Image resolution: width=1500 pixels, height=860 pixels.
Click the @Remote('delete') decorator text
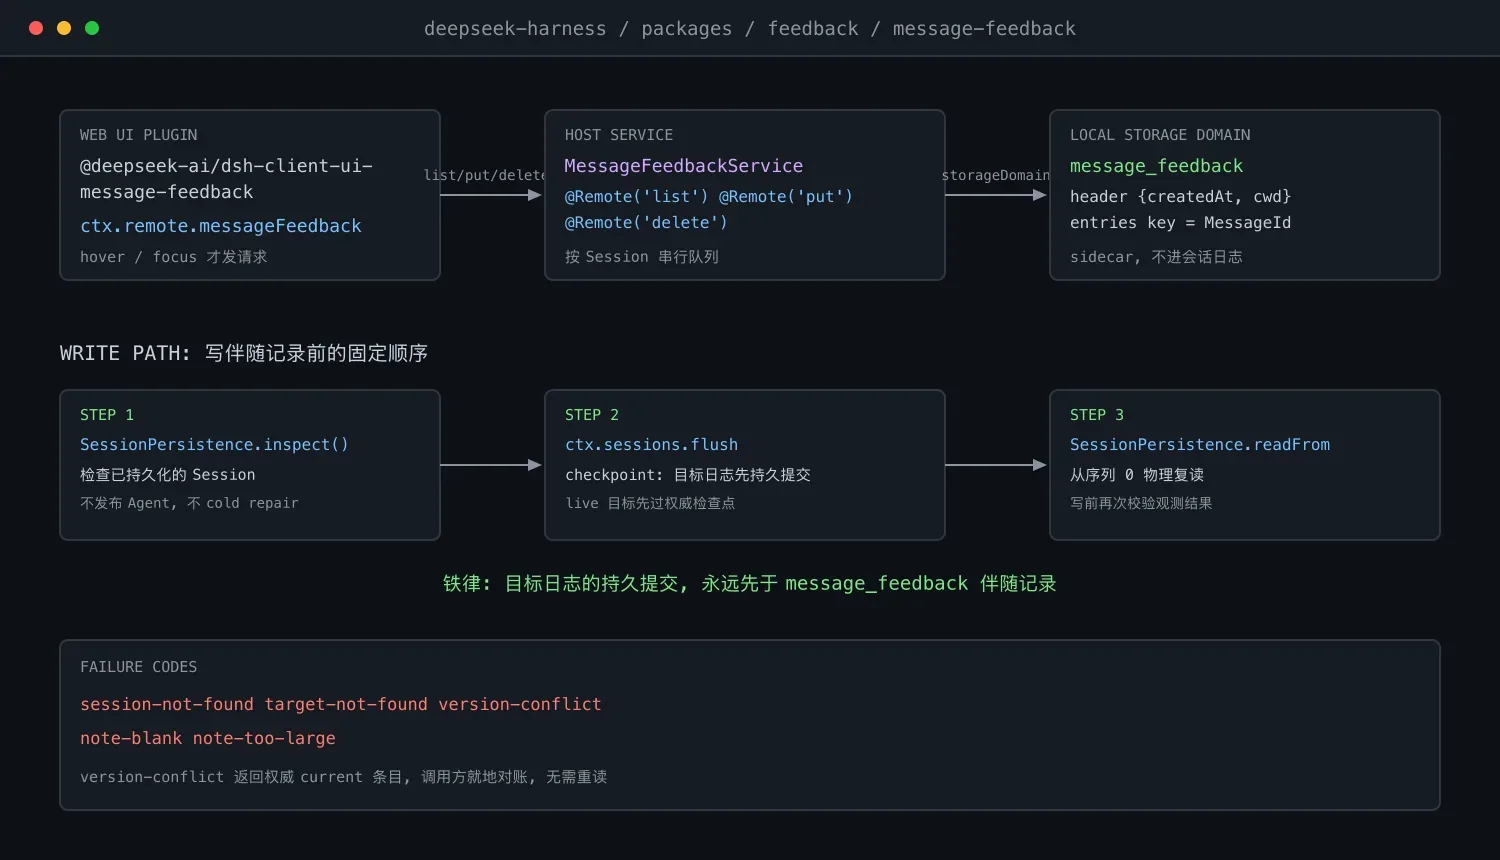click(646, 223)
